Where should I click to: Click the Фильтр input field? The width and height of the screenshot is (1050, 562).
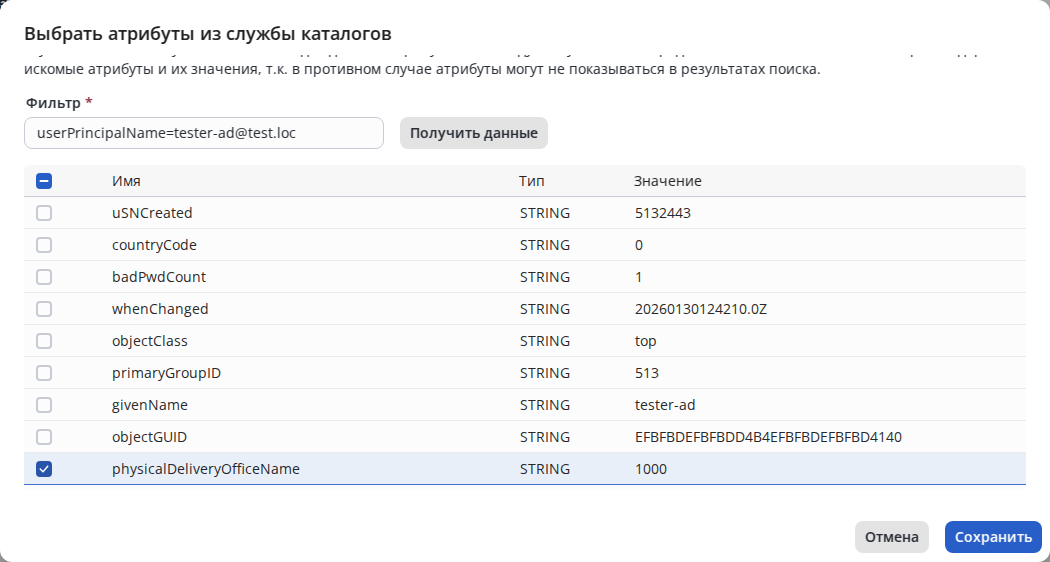(203, 133)
